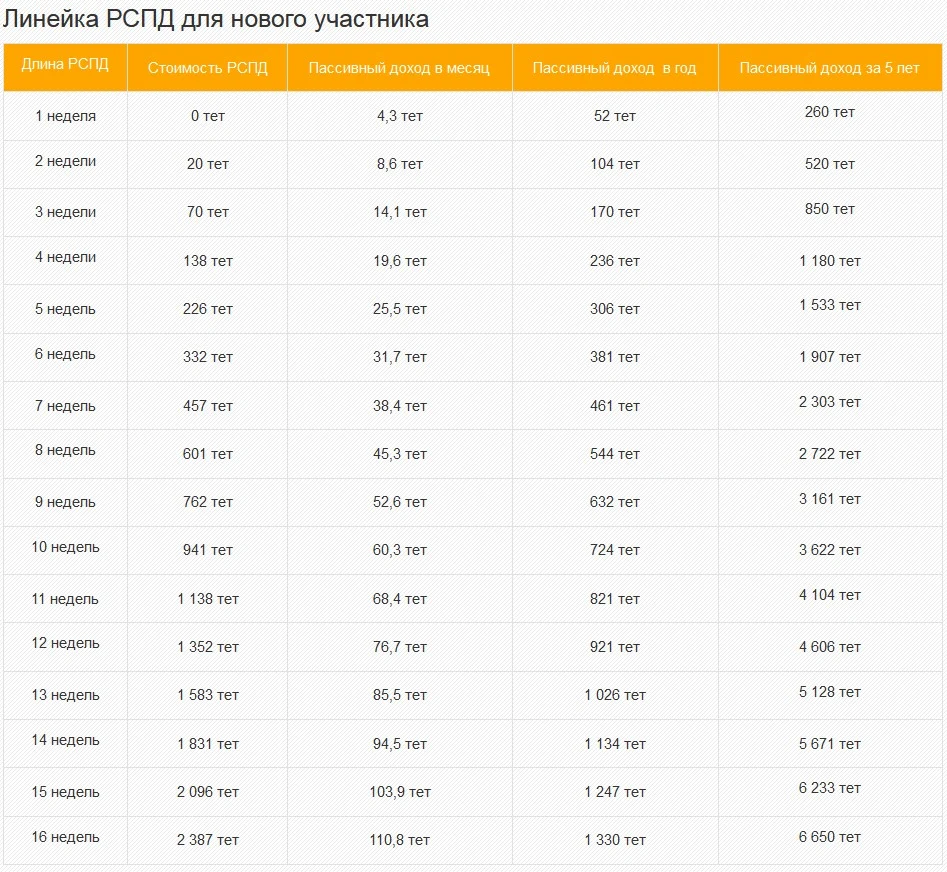Viewport: 947px width, 872px height.
Task: Click the "2 722 тет" five-year income cell
Action: click(829, 454)
